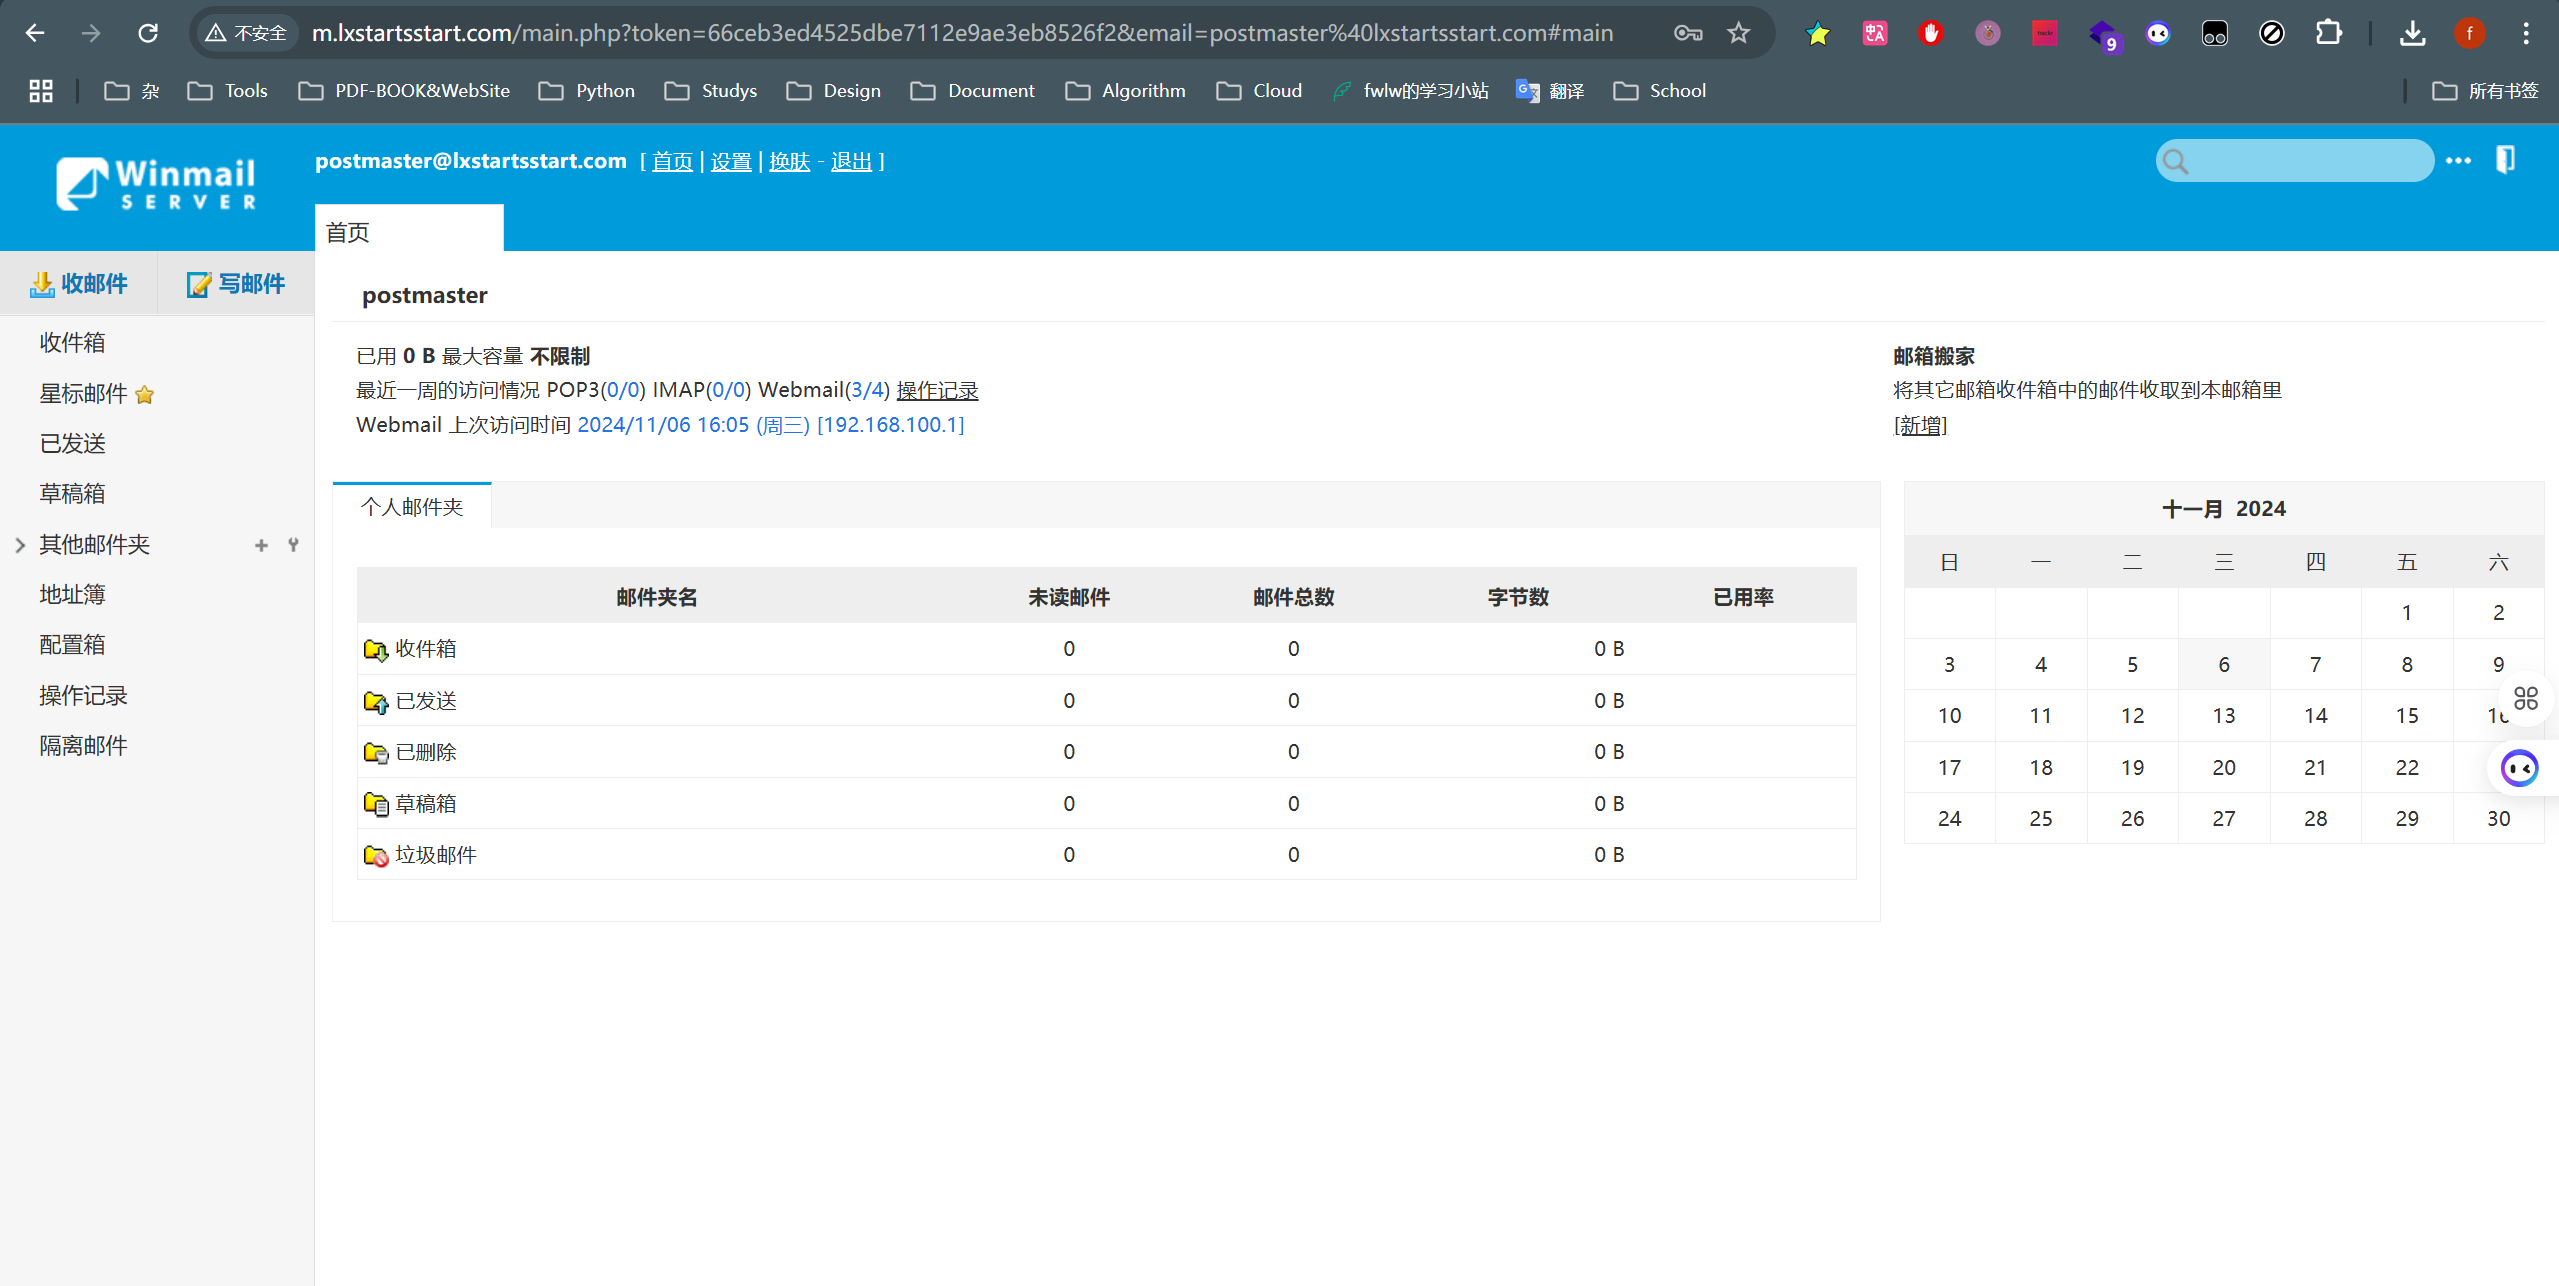Open 配置箱 in the sidebar
The width and height of the screenshot is (2559, 1286).
click(x=72, y=645)
